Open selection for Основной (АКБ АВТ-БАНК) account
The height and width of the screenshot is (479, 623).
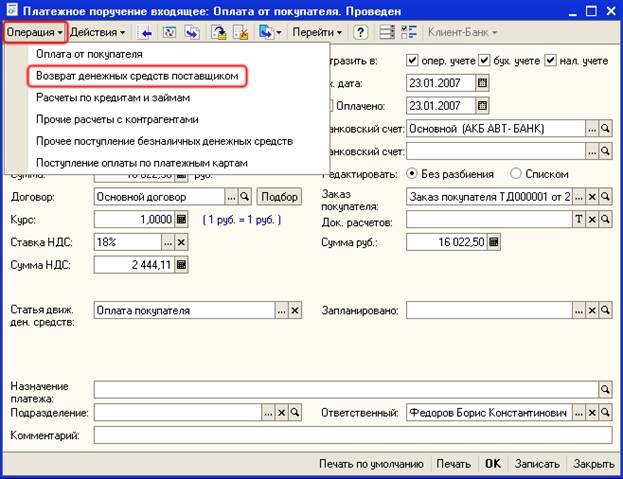[592, 128]
